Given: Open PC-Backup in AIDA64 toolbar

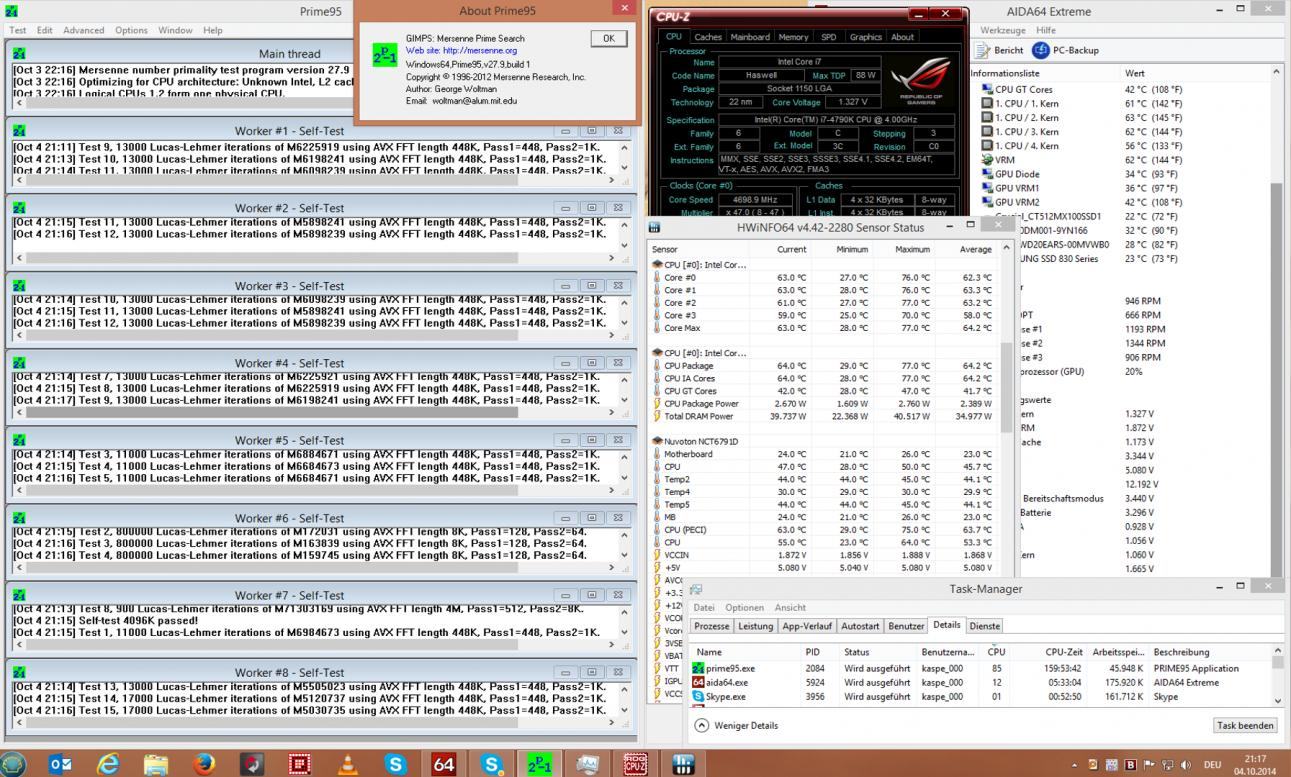Looking at the screenshot, I should (x=1066, y=50).
